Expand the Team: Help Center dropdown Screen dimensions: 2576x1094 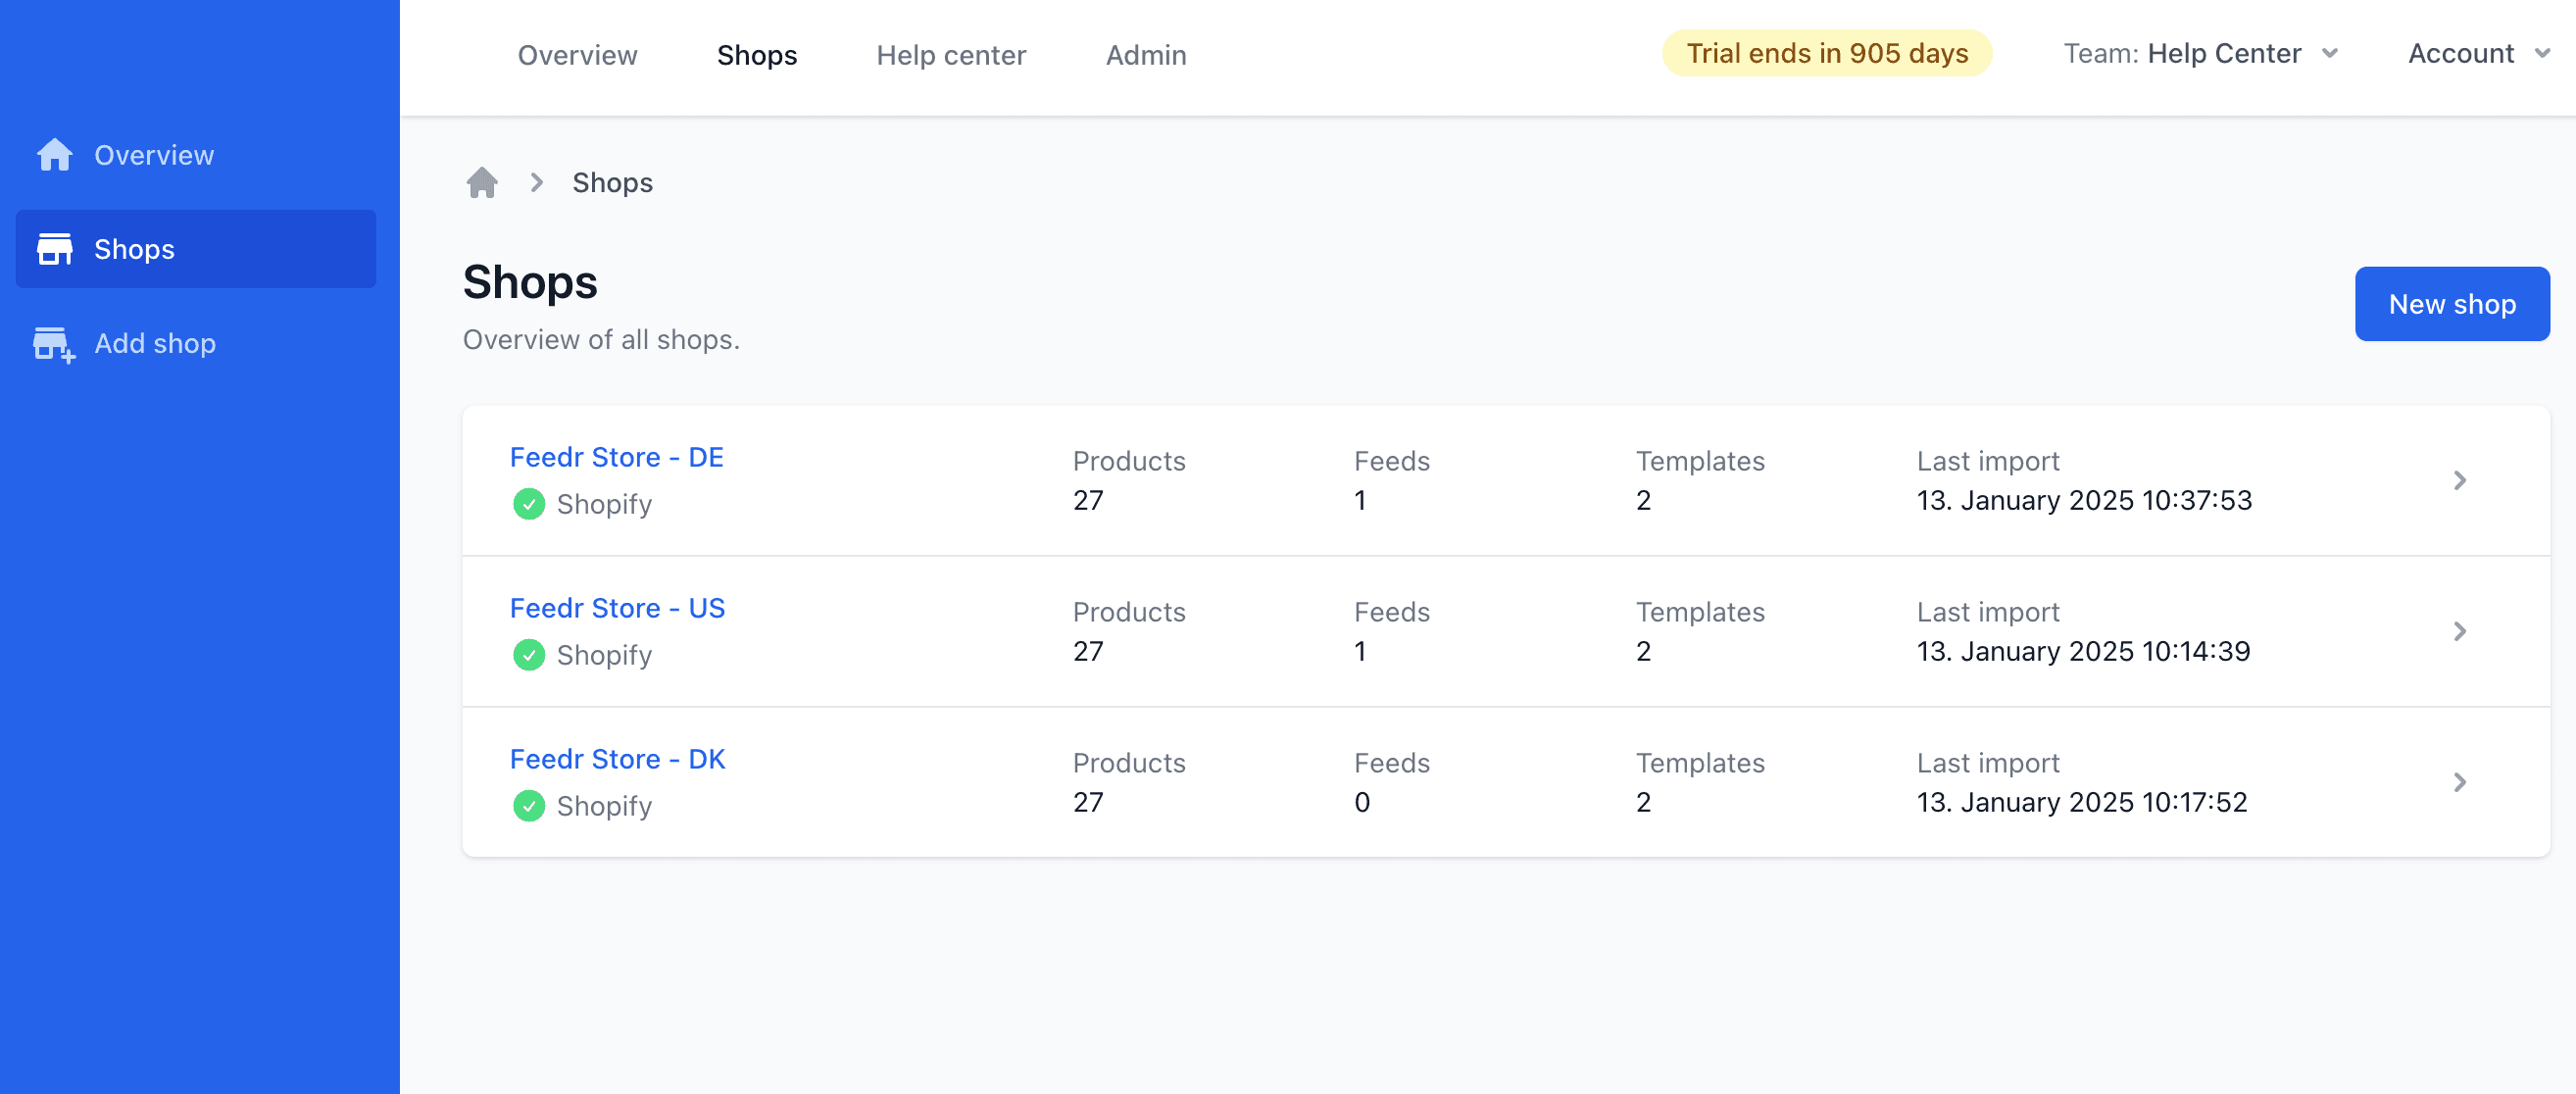(x=2200, y=54)
